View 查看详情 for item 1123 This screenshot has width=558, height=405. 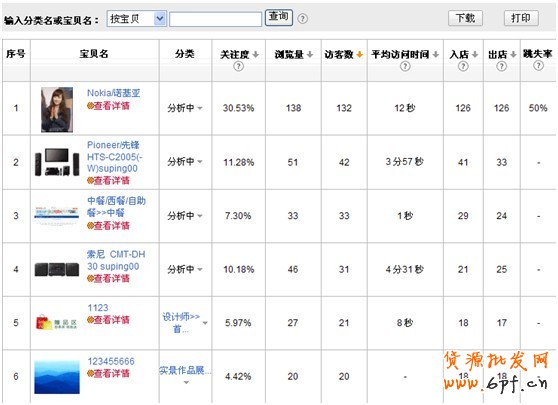tap(109, 320)
